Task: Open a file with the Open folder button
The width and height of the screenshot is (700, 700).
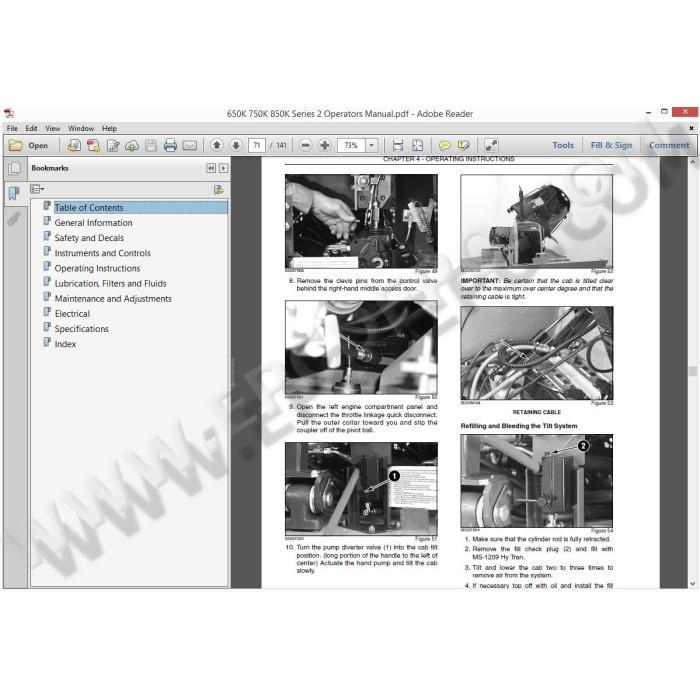Action: (x=29, y=146)
